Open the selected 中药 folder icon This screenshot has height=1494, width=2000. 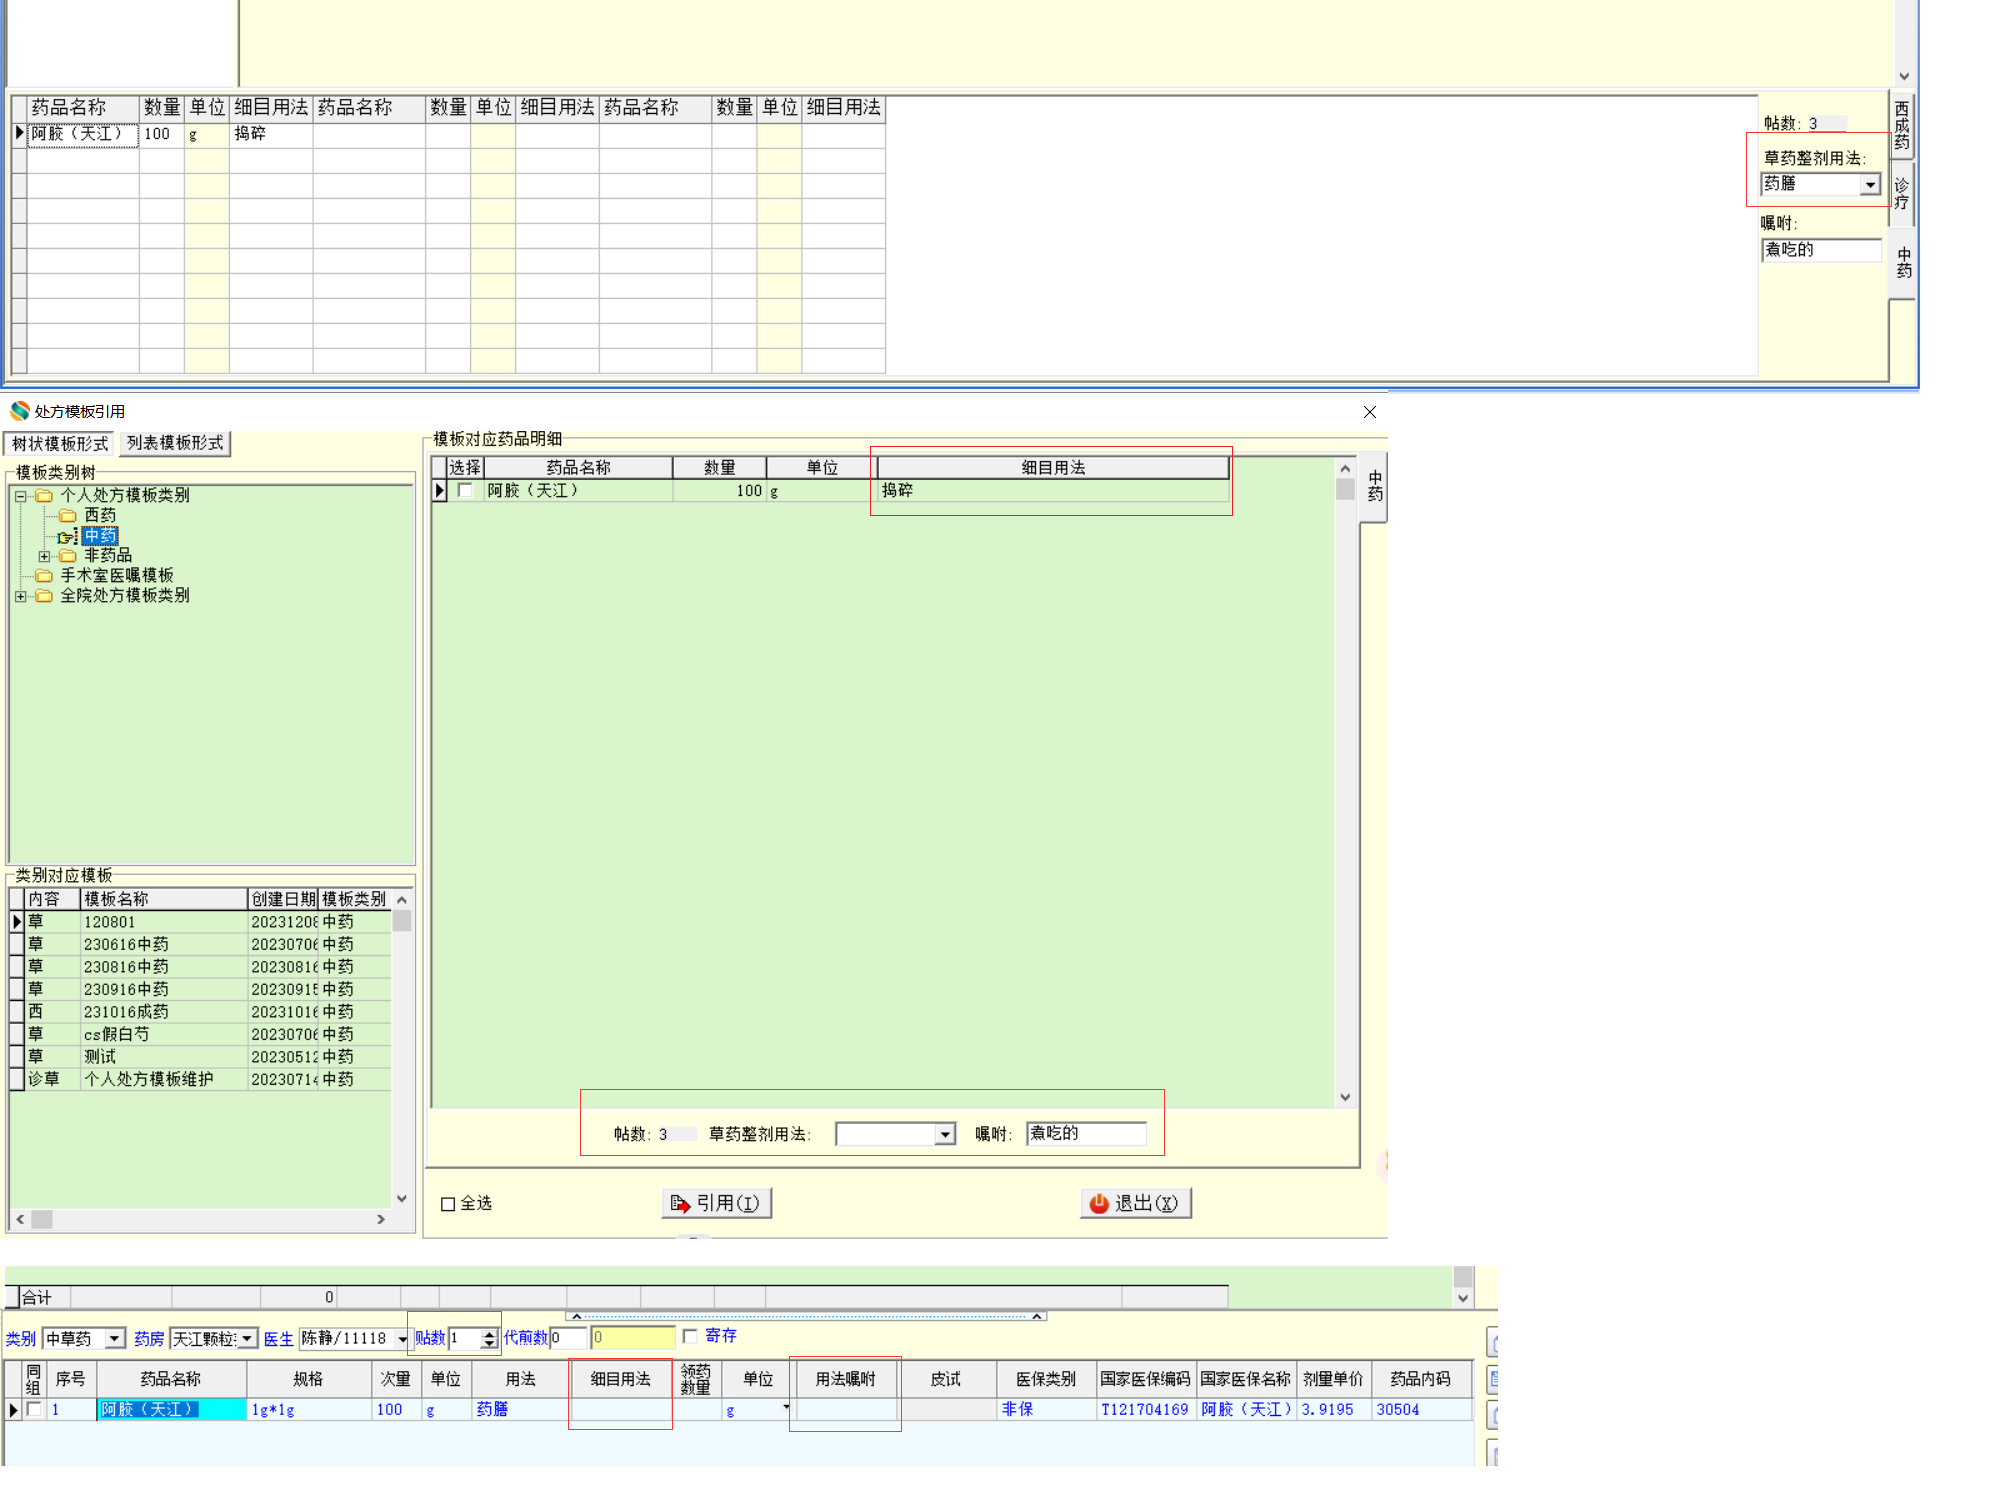[x=67, y=537]
